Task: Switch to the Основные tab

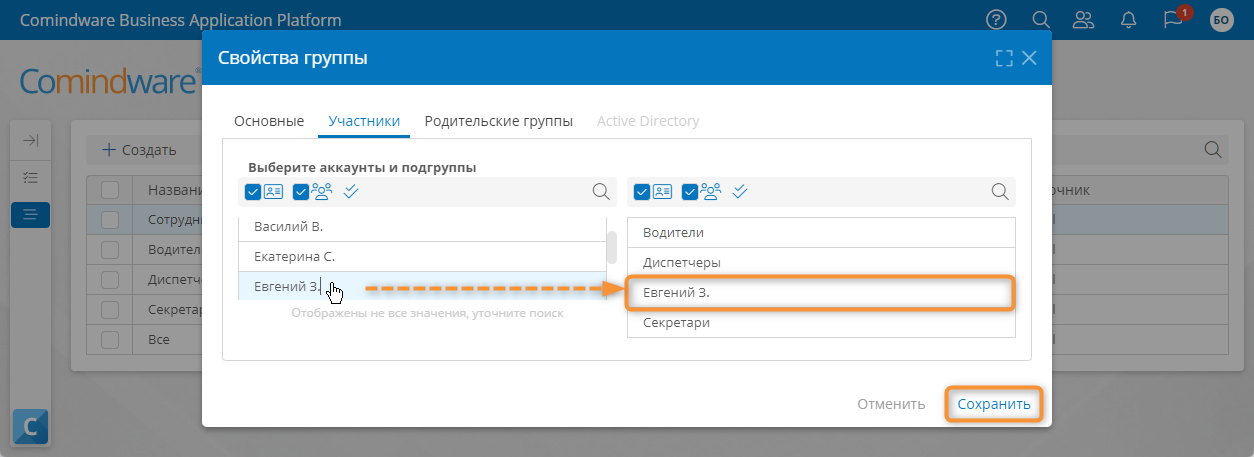Action: coord(269,121)
